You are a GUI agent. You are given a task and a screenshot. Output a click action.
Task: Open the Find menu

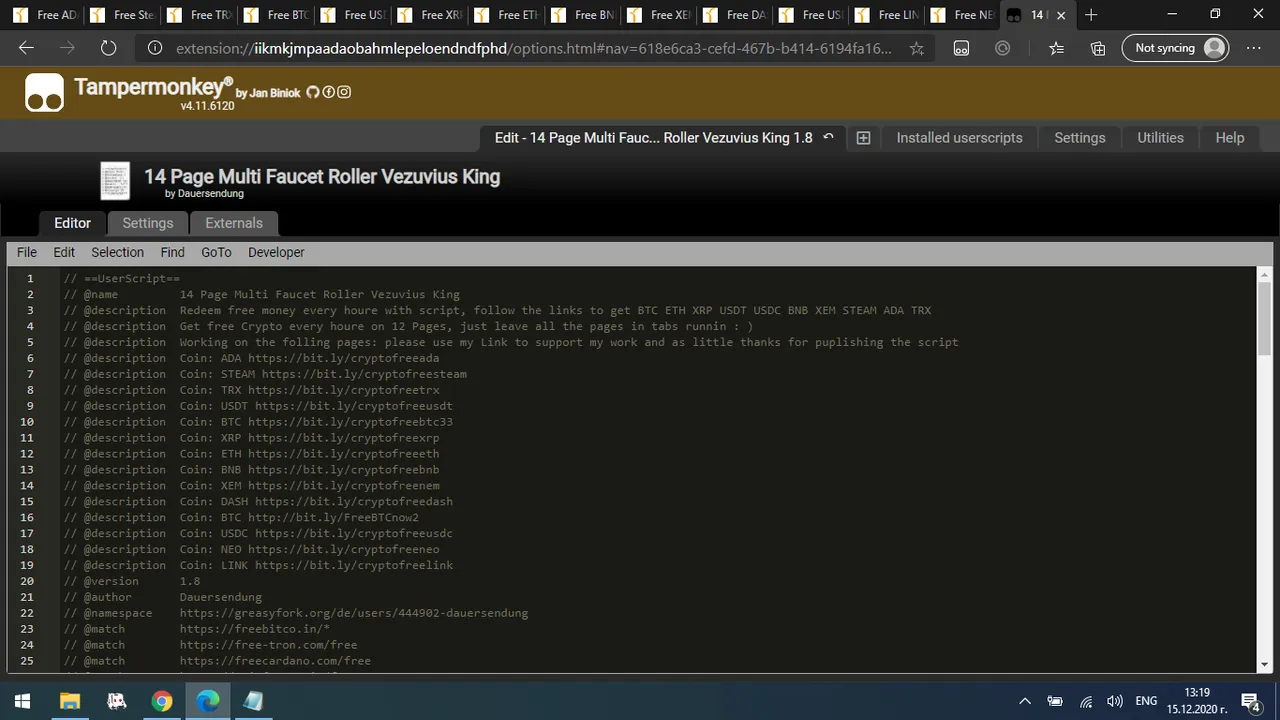coord(172,252)
